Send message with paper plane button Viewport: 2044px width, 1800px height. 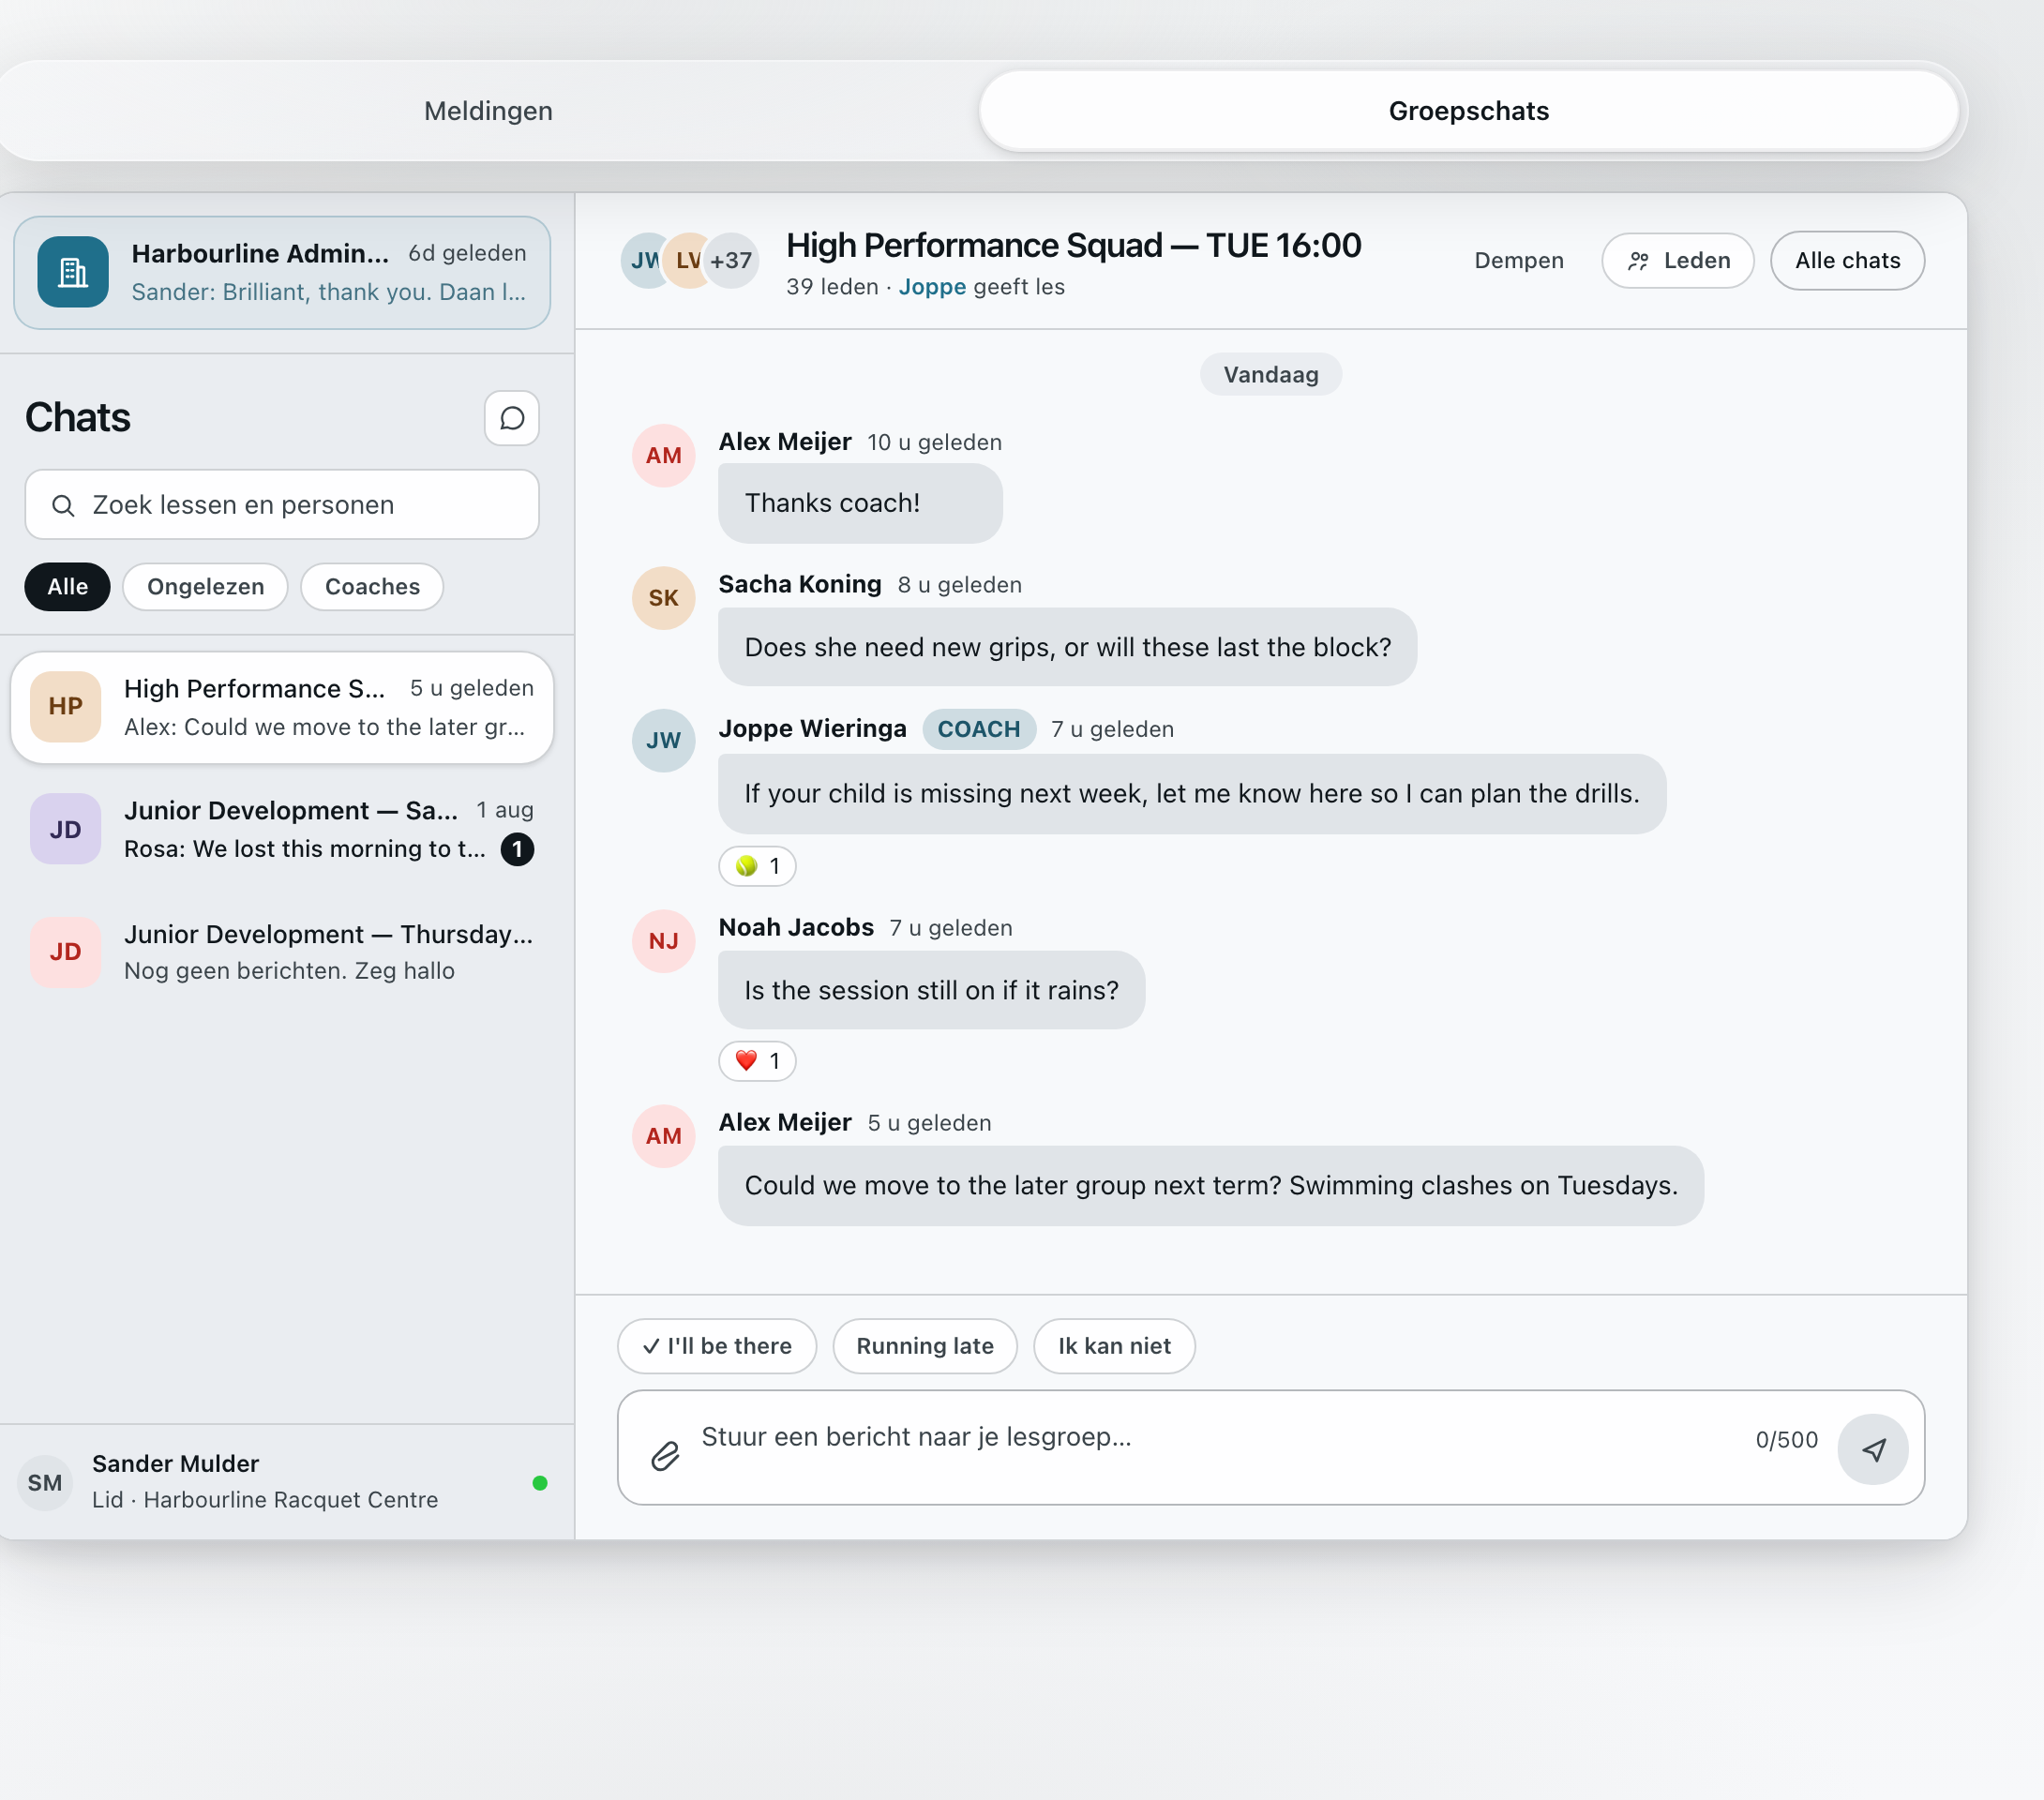[x=1872, y=1449]
